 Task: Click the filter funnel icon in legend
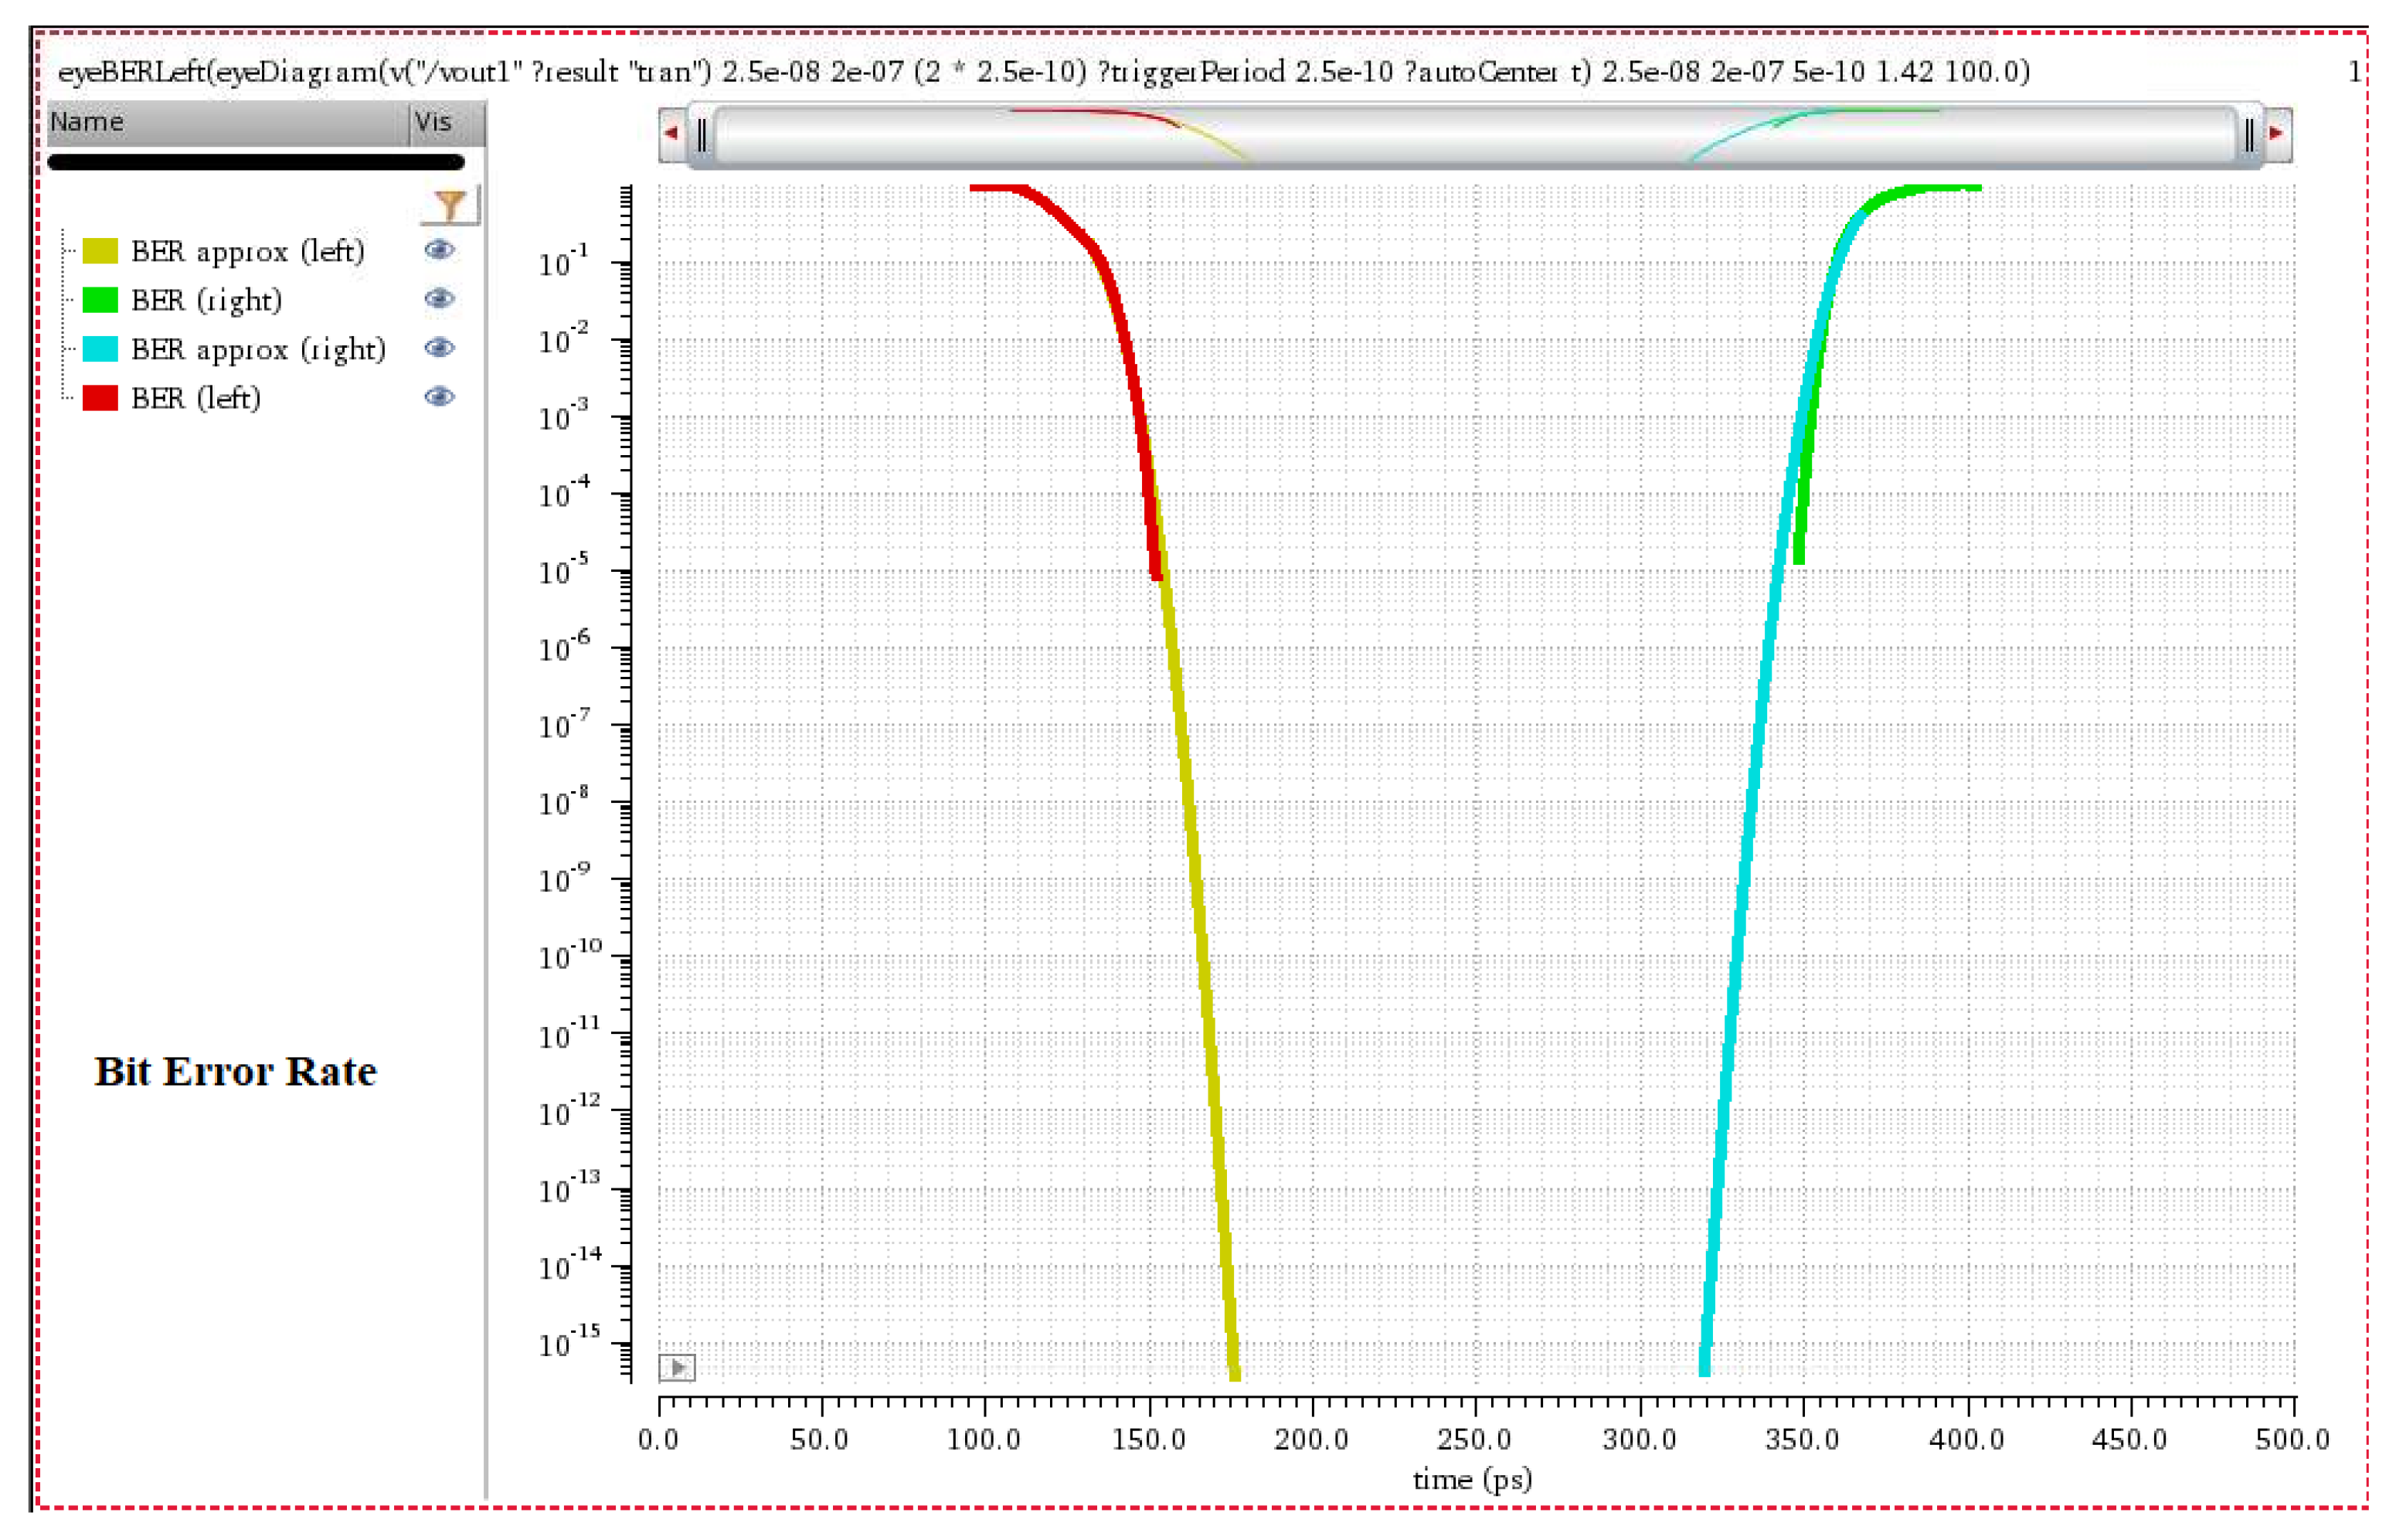pyautogui.click(x=450, y=206)
